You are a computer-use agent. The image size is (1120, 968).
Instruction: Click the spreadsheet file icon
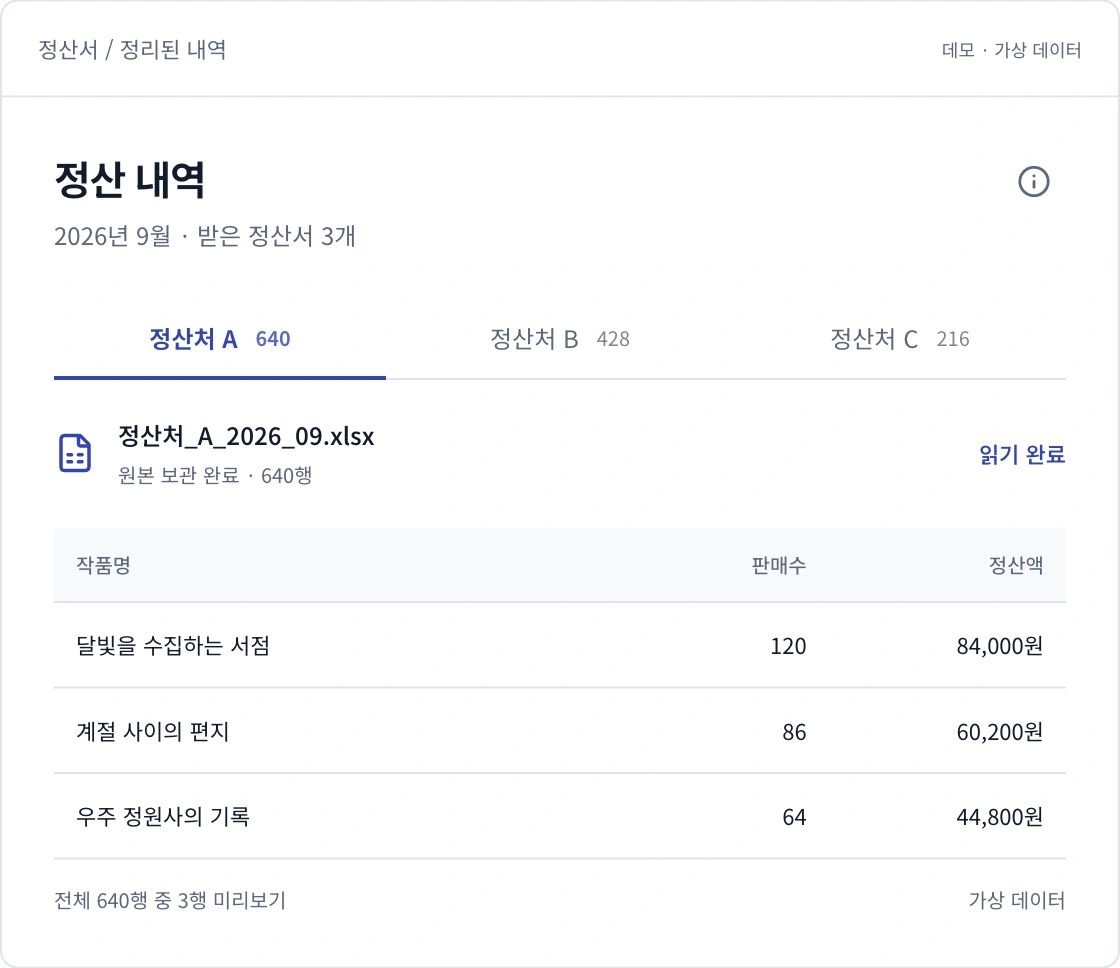click(75, 453)
